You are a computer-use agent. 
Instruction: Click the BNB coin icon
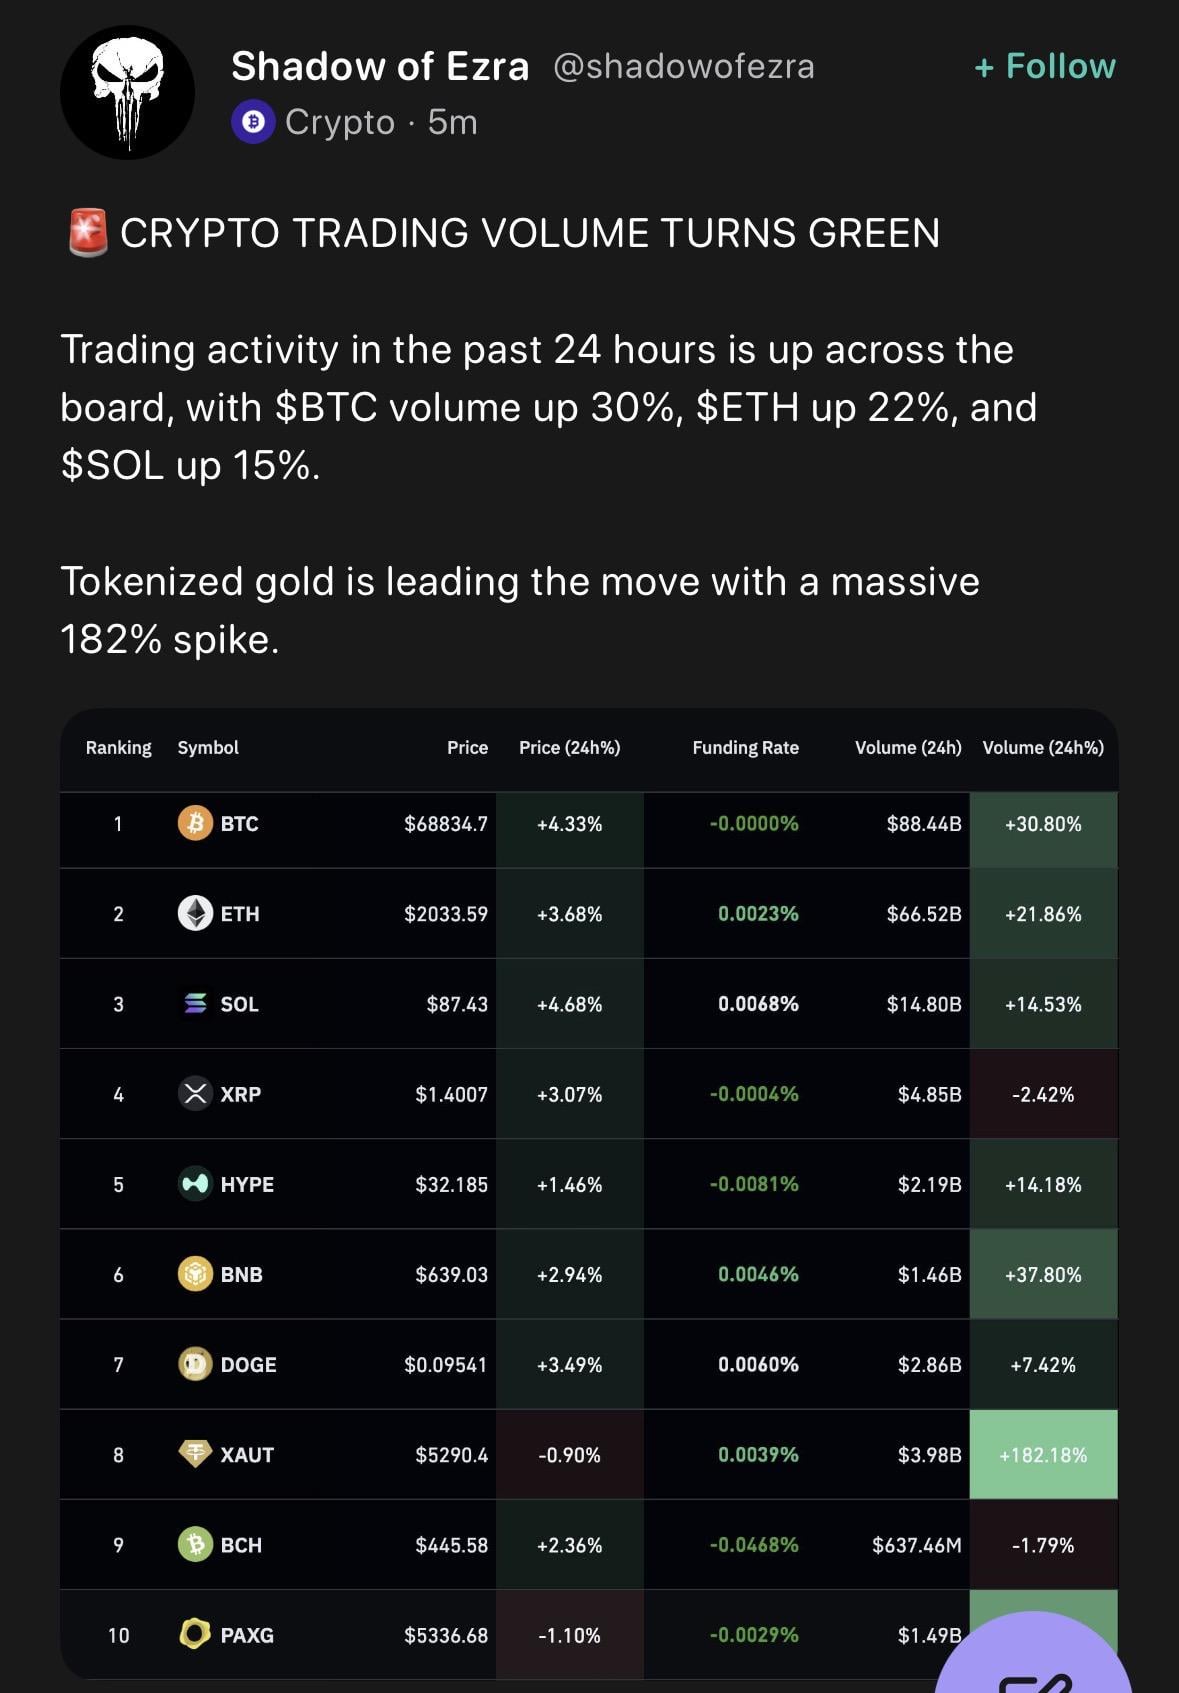click(195, 1274)
